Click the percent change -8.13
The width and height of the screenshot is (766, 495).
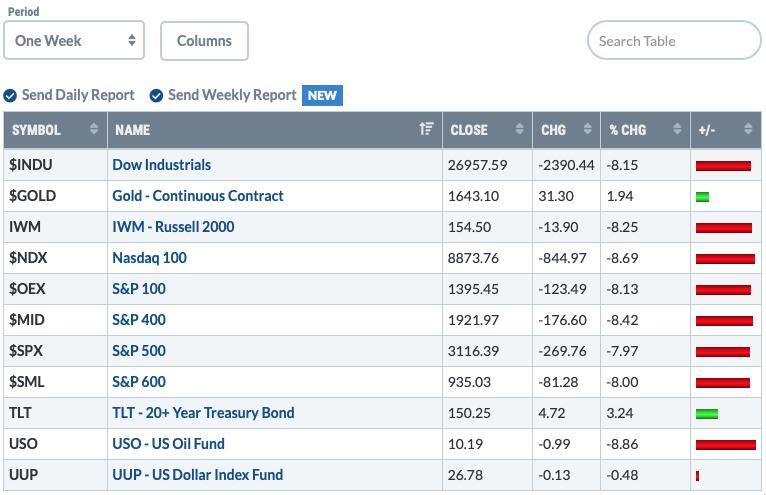[622, 289]
